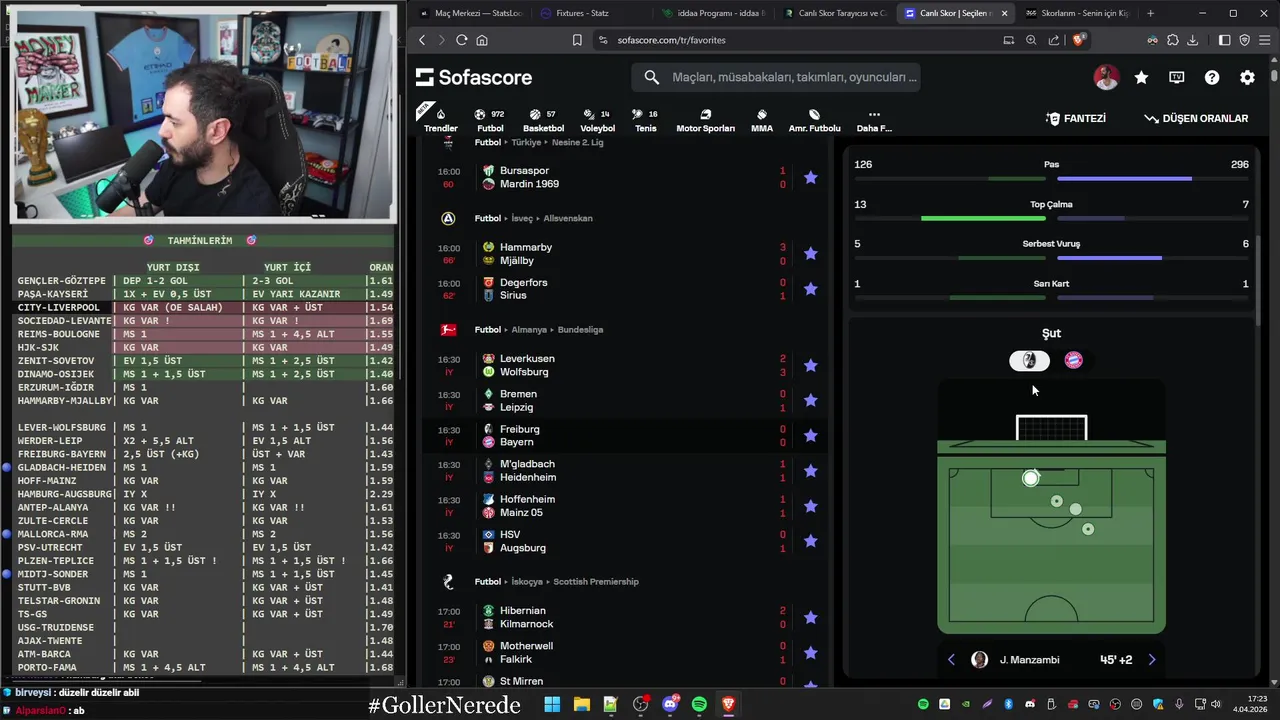Open the Trendler category
The height and width of the screenshot is (720, 1280).
point(441,120)
